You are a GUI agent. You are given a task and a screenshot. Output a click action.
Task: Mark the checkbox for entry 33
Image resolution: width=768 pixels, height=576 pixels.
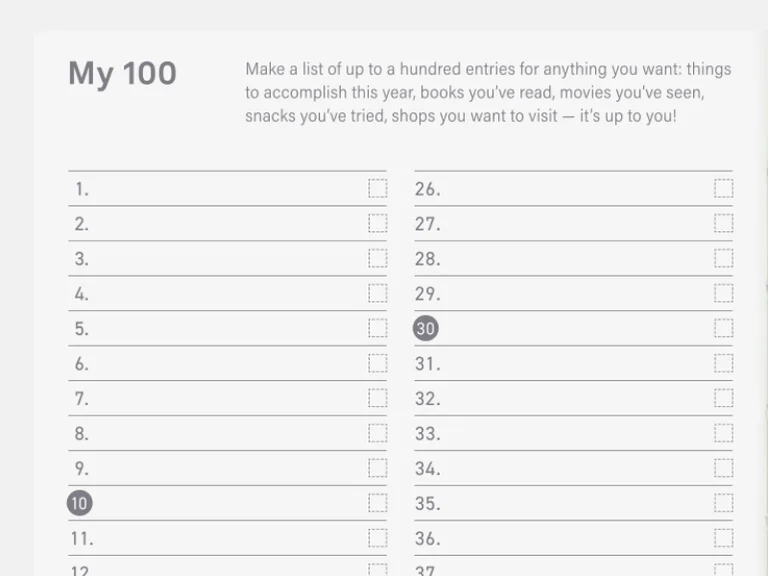pos(723,433)
